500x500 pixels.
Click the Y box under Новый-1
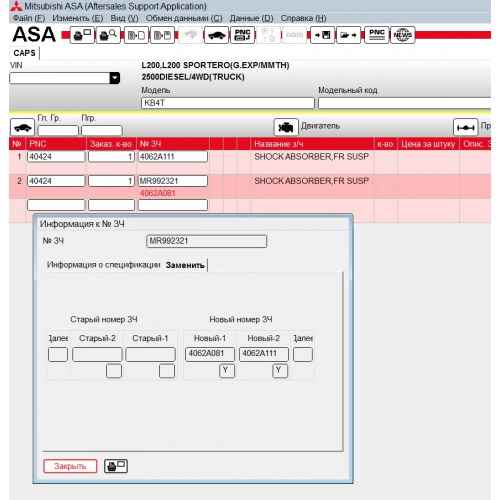pos(227,371)
